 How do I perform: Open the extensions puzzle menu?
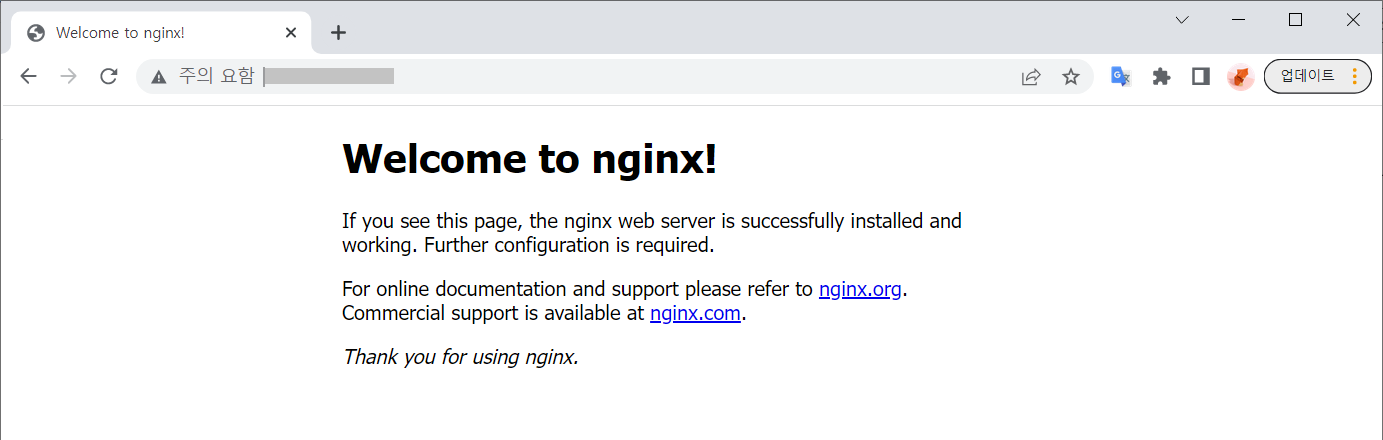1161,77
